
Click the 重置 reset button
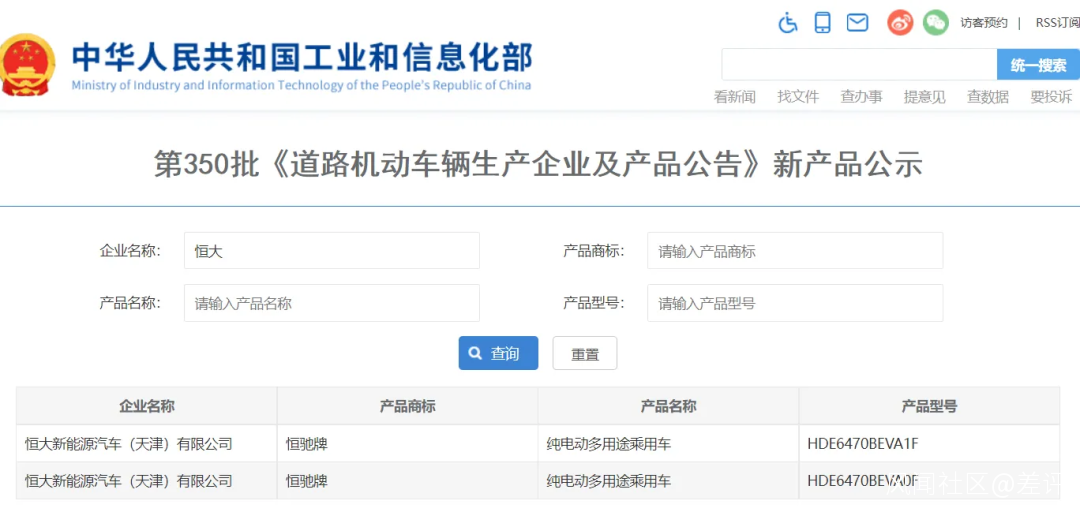pyautogui.click(x=585, y=354)
